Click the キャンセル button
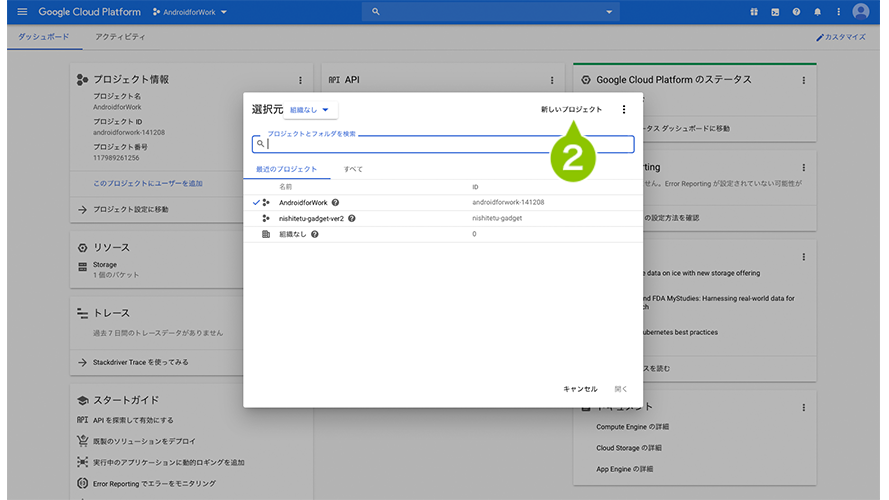This screenshot has width=889, height=500. (580, 389)
